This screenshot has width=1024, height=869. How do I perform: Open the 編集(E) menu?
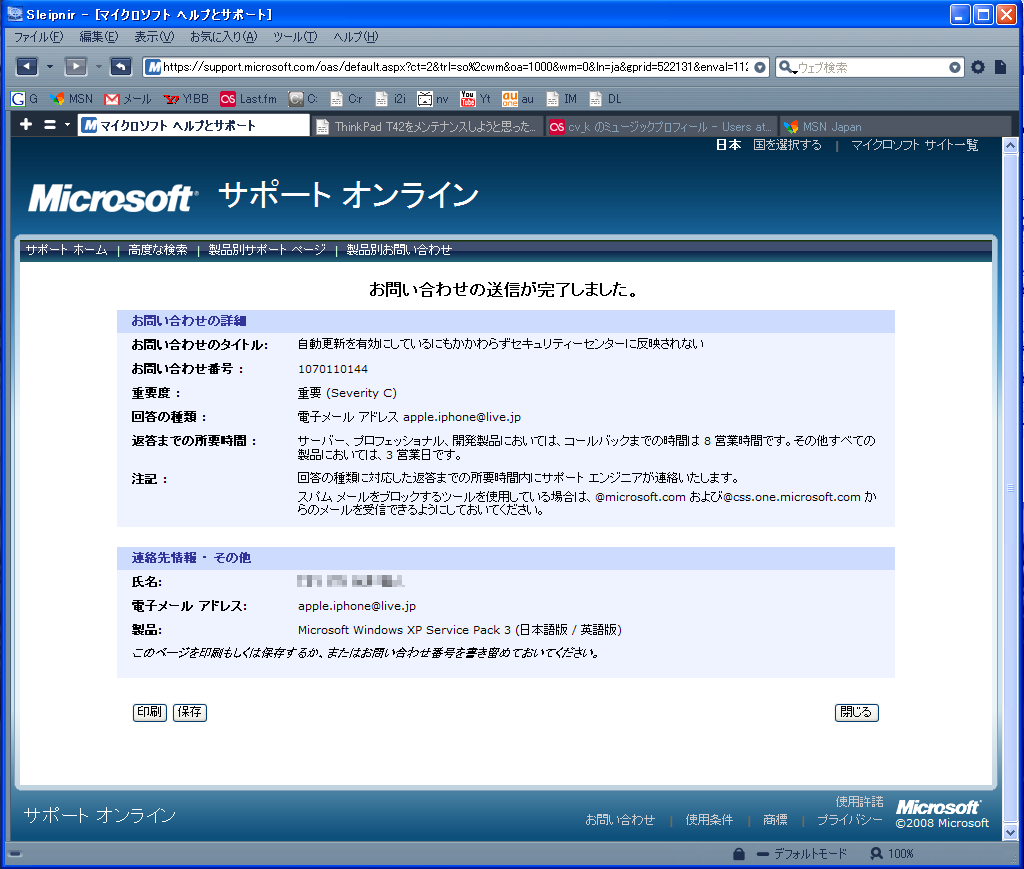[x=99, y=37]
